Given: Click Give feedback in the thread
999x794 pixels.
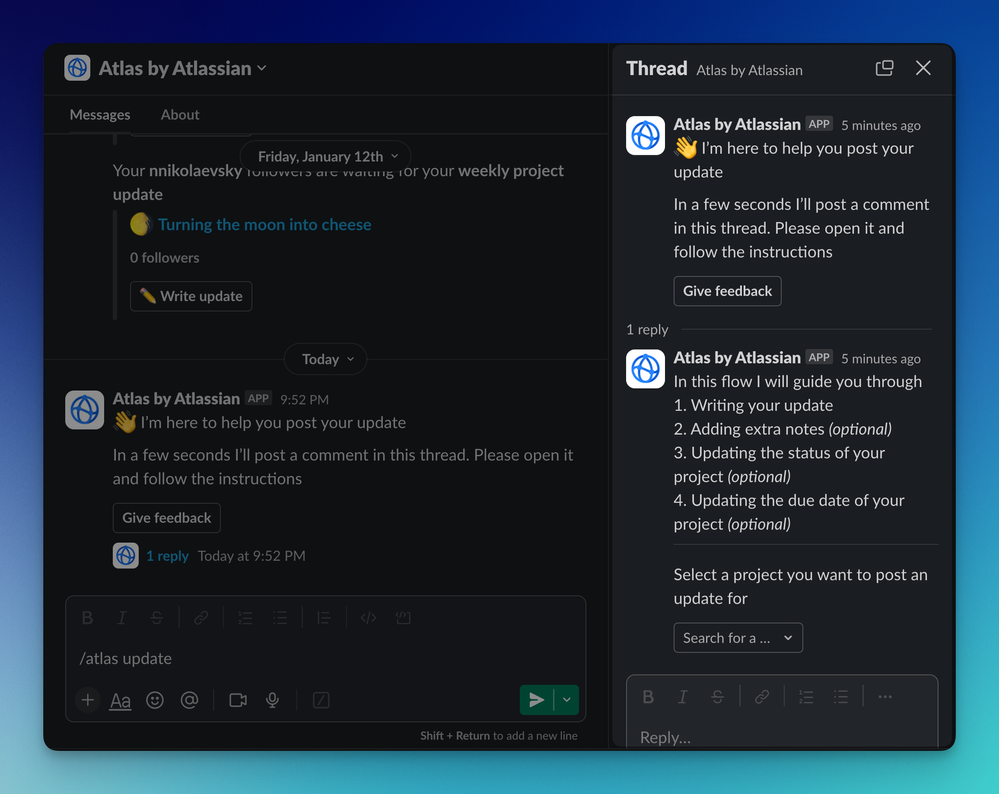Looking at the screenshot, I should click(728, 291).
